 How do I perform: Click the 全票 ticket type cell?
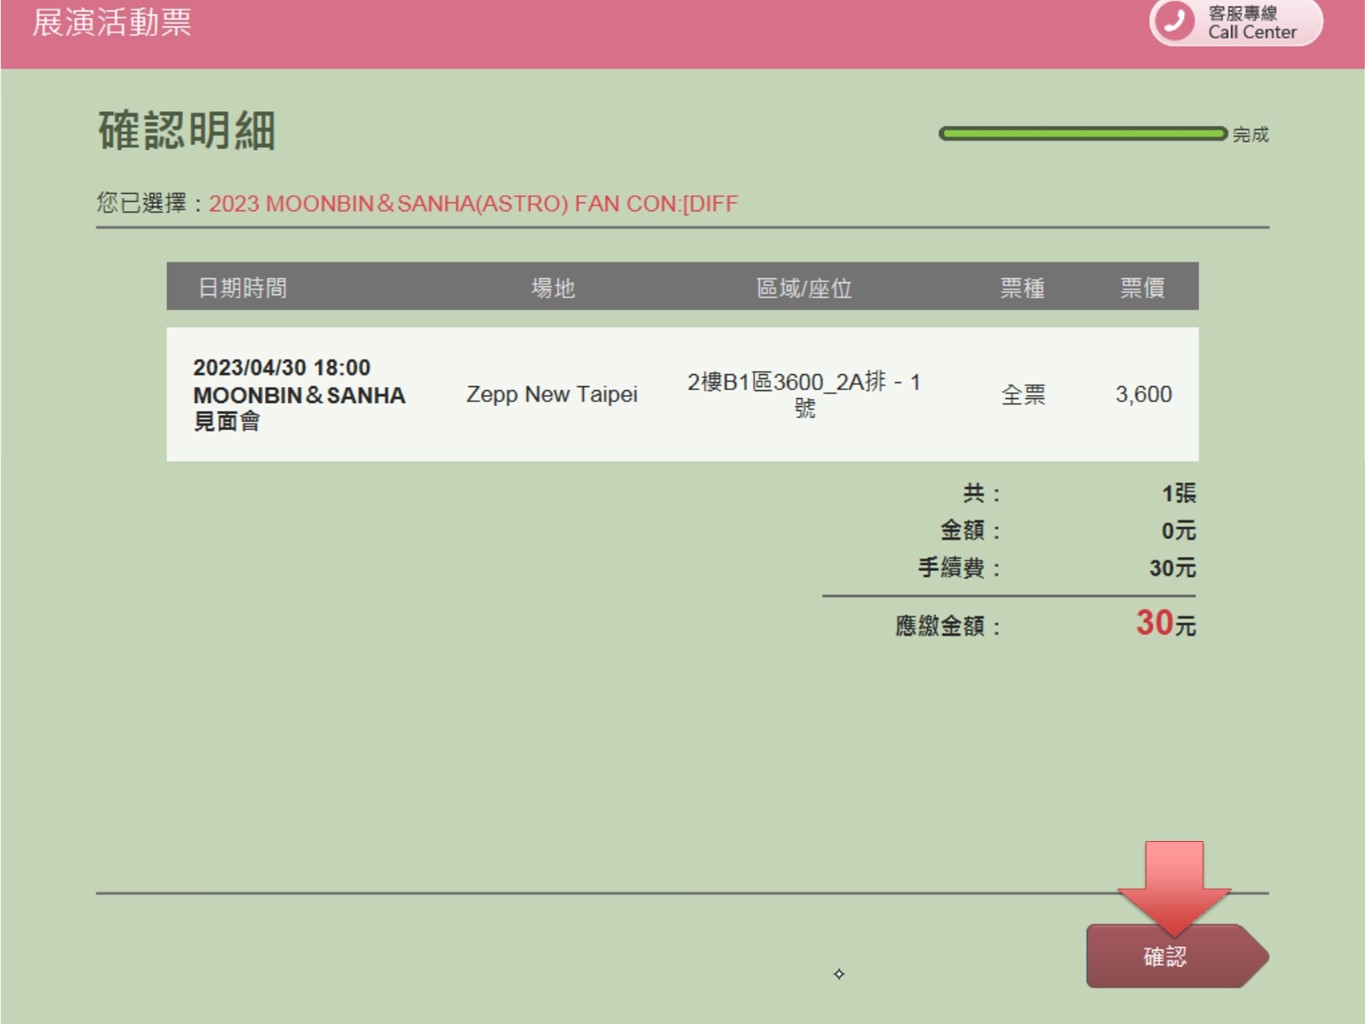tap(1023, 395)
